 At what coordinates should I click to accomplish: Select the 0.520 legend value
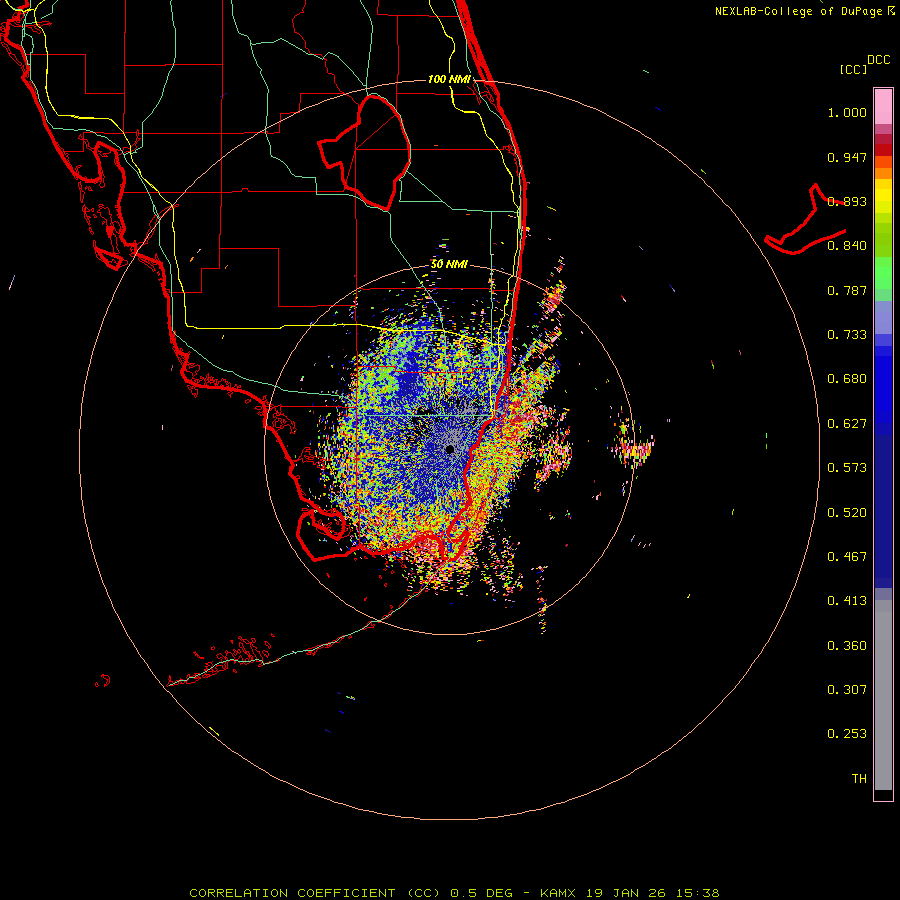847,513
